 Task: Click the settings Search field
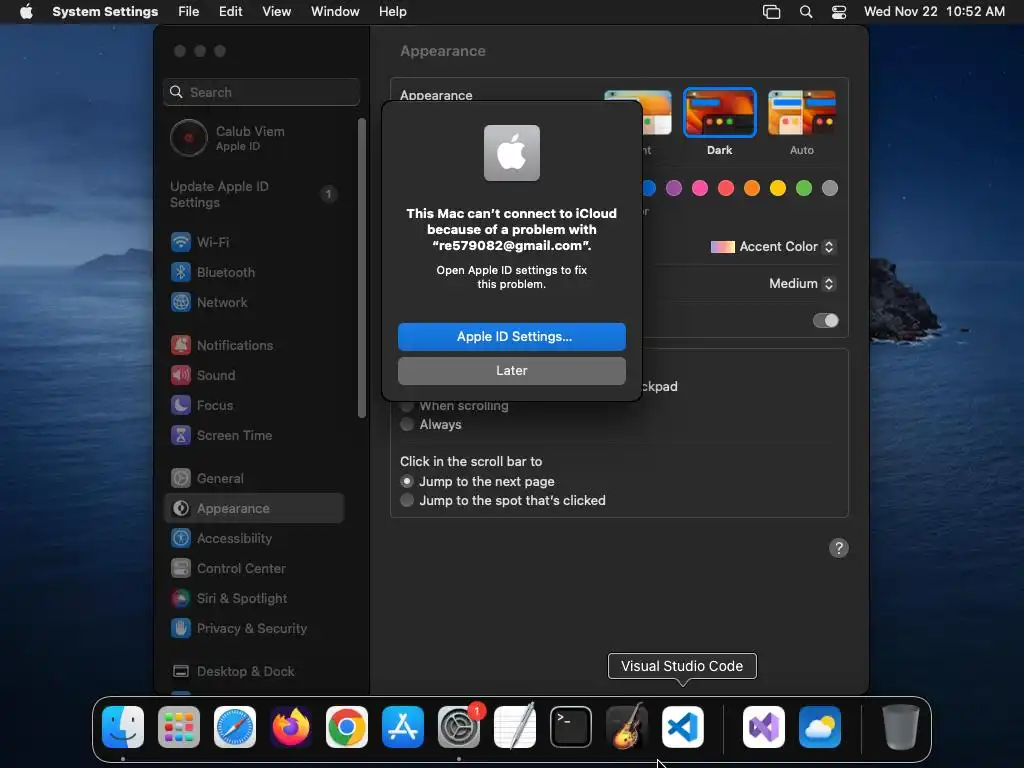click(261, 92)
